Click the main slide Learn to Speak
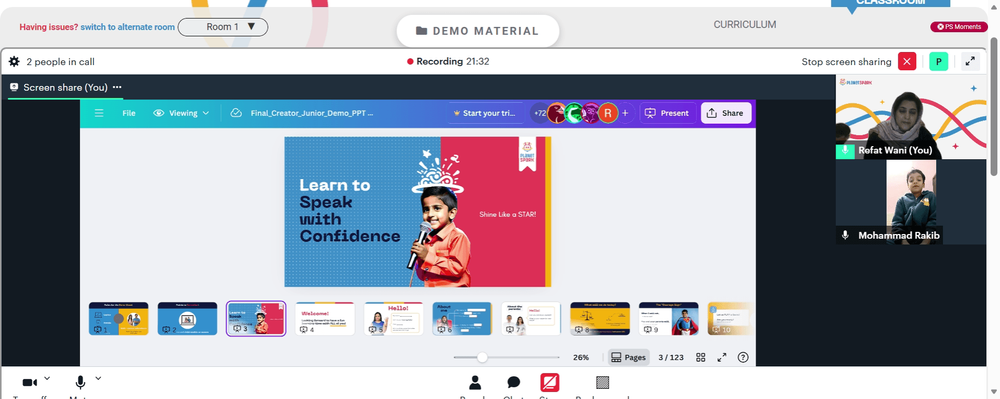The height and width of the screenshot is (399, 1000). pyautogui.click(x=418, y=212)
